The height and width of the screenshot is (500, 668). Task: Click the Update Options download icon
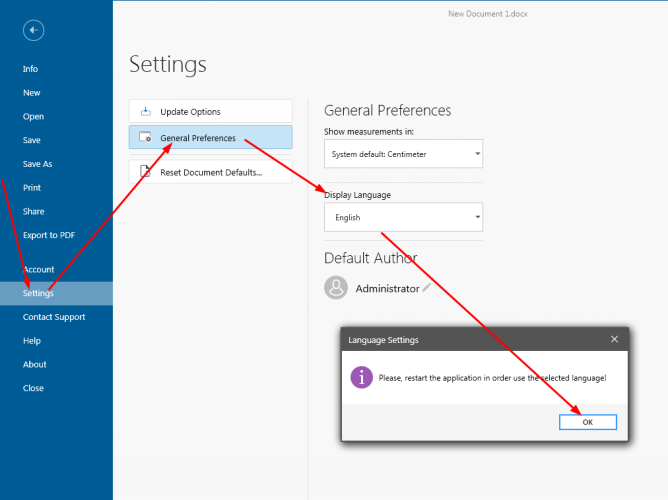click(x=146, y=111)
